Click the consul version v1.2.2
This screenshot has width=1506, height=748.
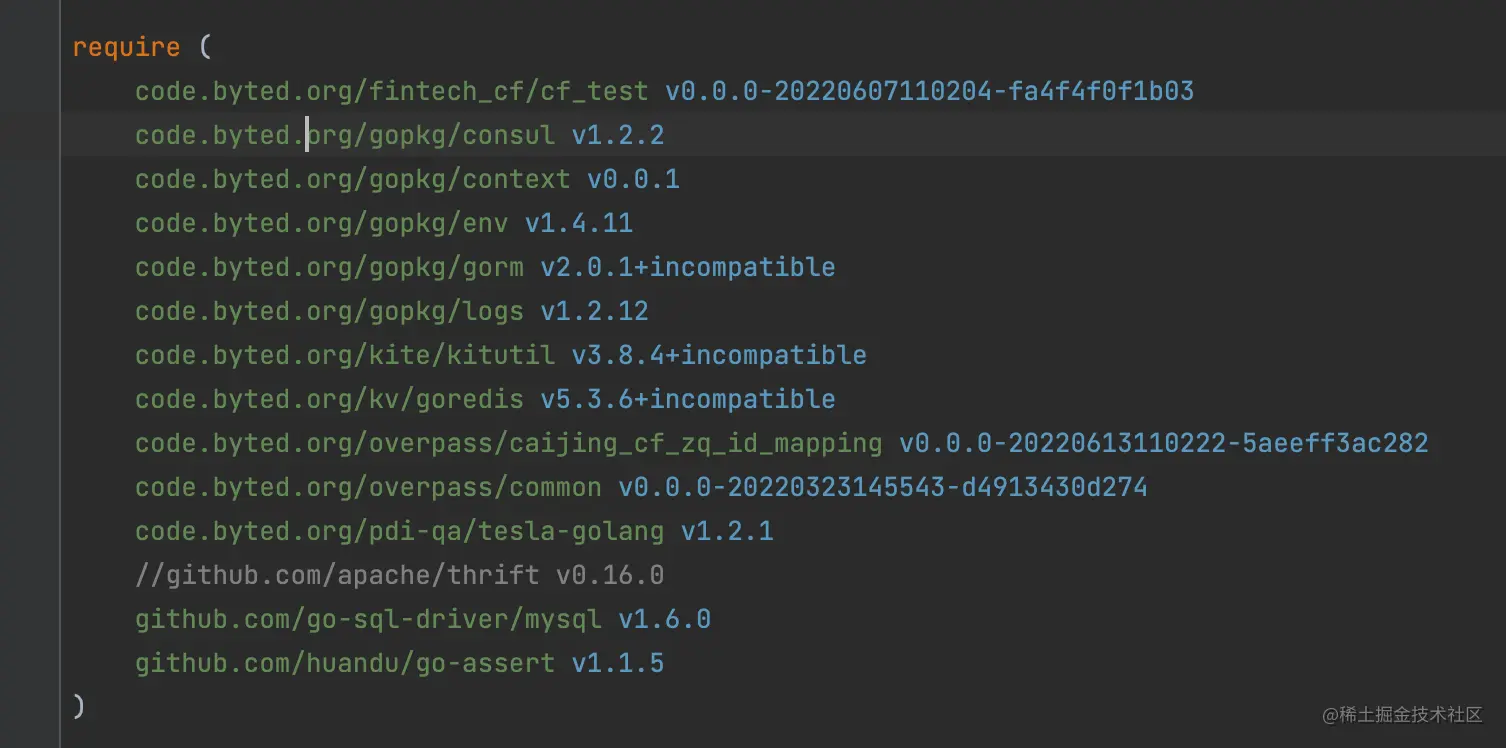tap(618, 135)
